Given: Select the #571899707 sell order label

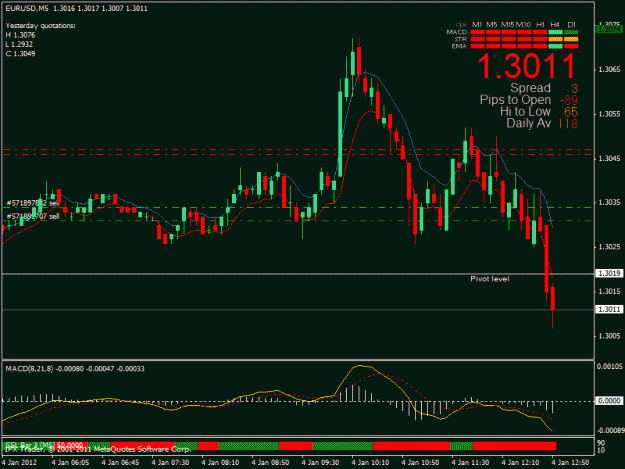Looking at the screenshot, I should click(33, 216).
